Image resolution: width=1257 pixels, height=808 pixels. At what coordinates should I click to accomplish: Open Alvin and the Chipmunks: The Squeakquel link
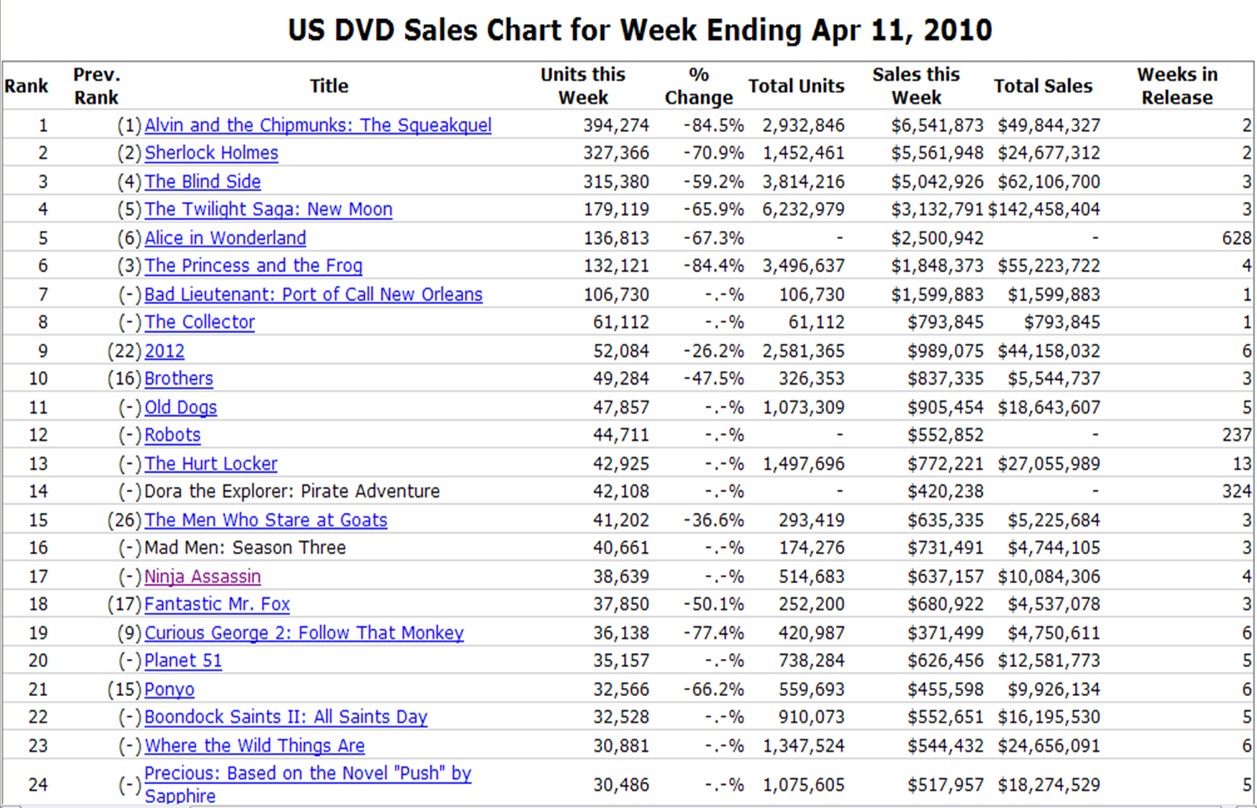click(318, 125)
